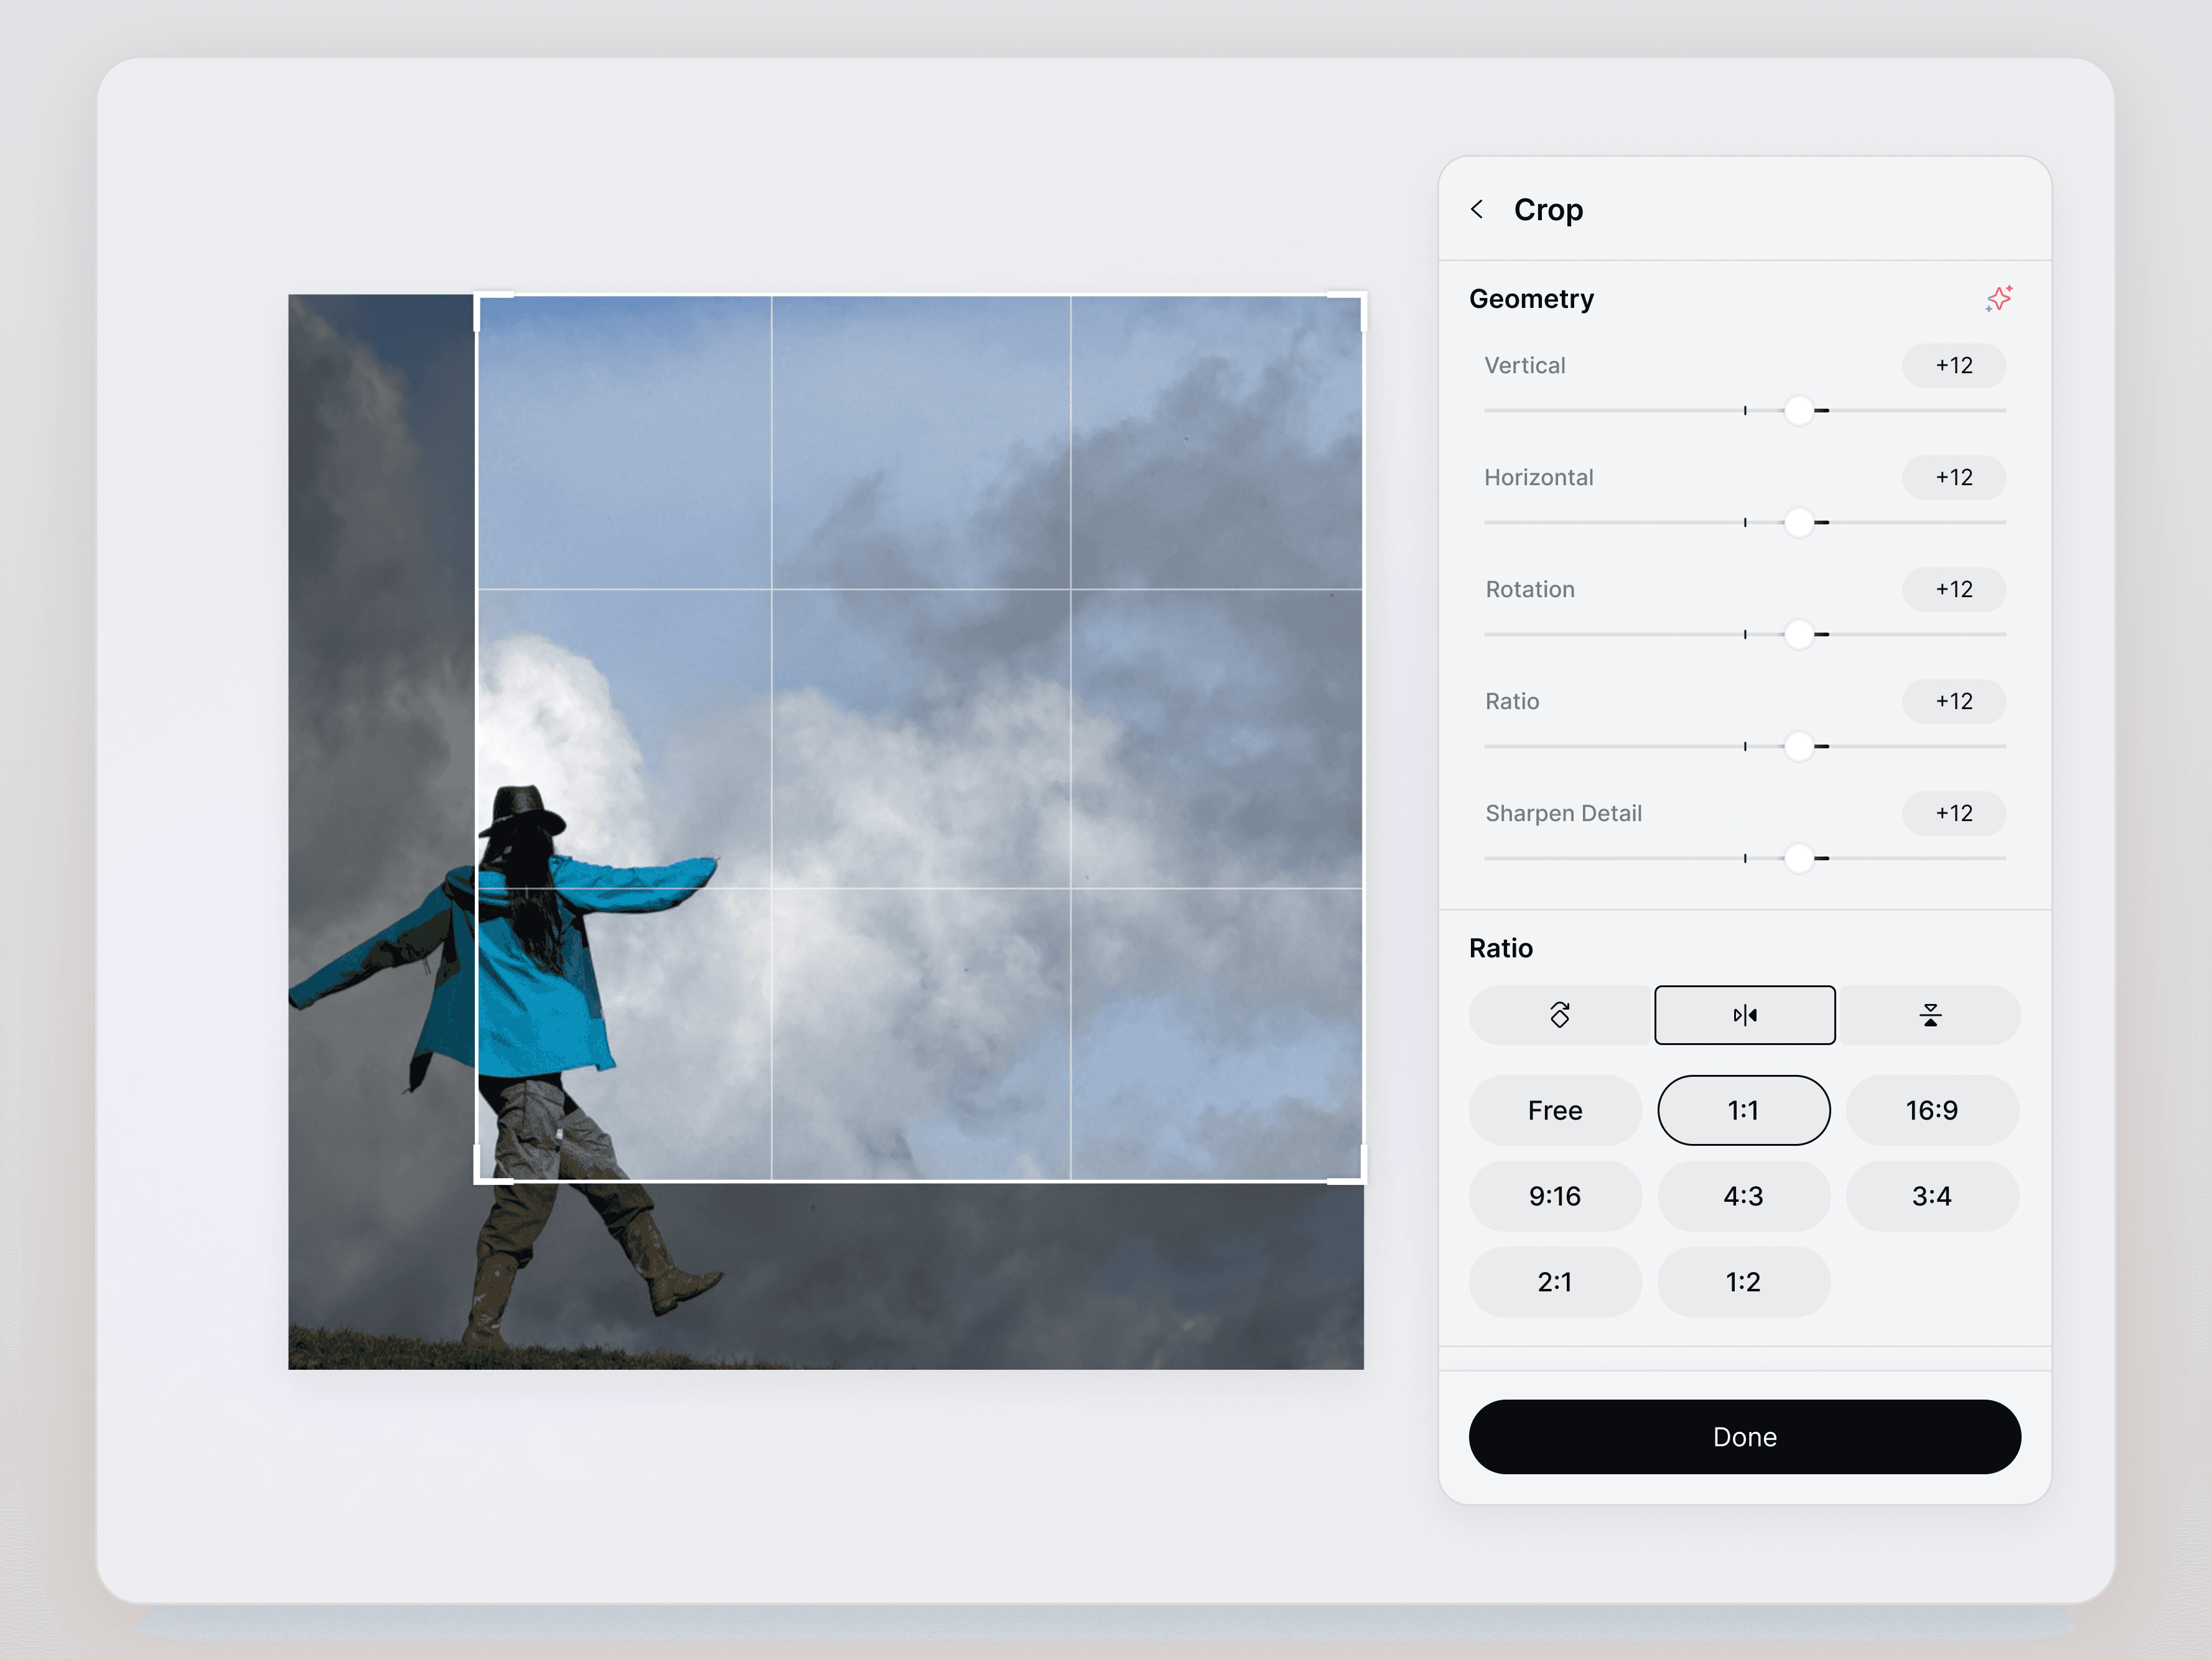Select the vertical flip icon
The width and height of the screenshot is (2212, 1659).
(1930, 1015)
